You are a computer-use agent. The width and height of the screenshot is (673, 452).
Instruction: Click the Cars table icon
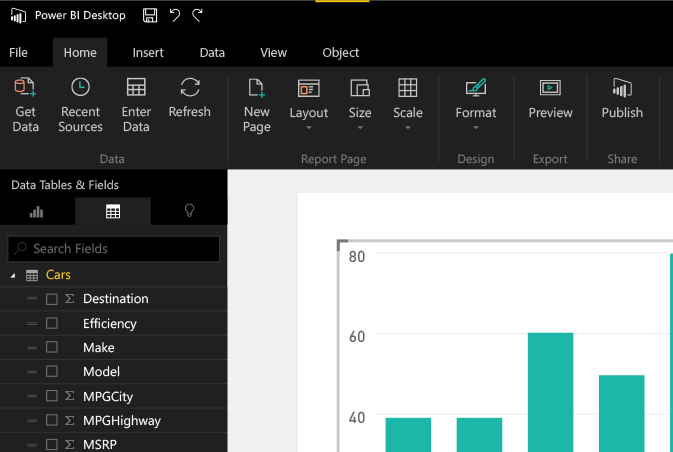click(x=32, y=276)
